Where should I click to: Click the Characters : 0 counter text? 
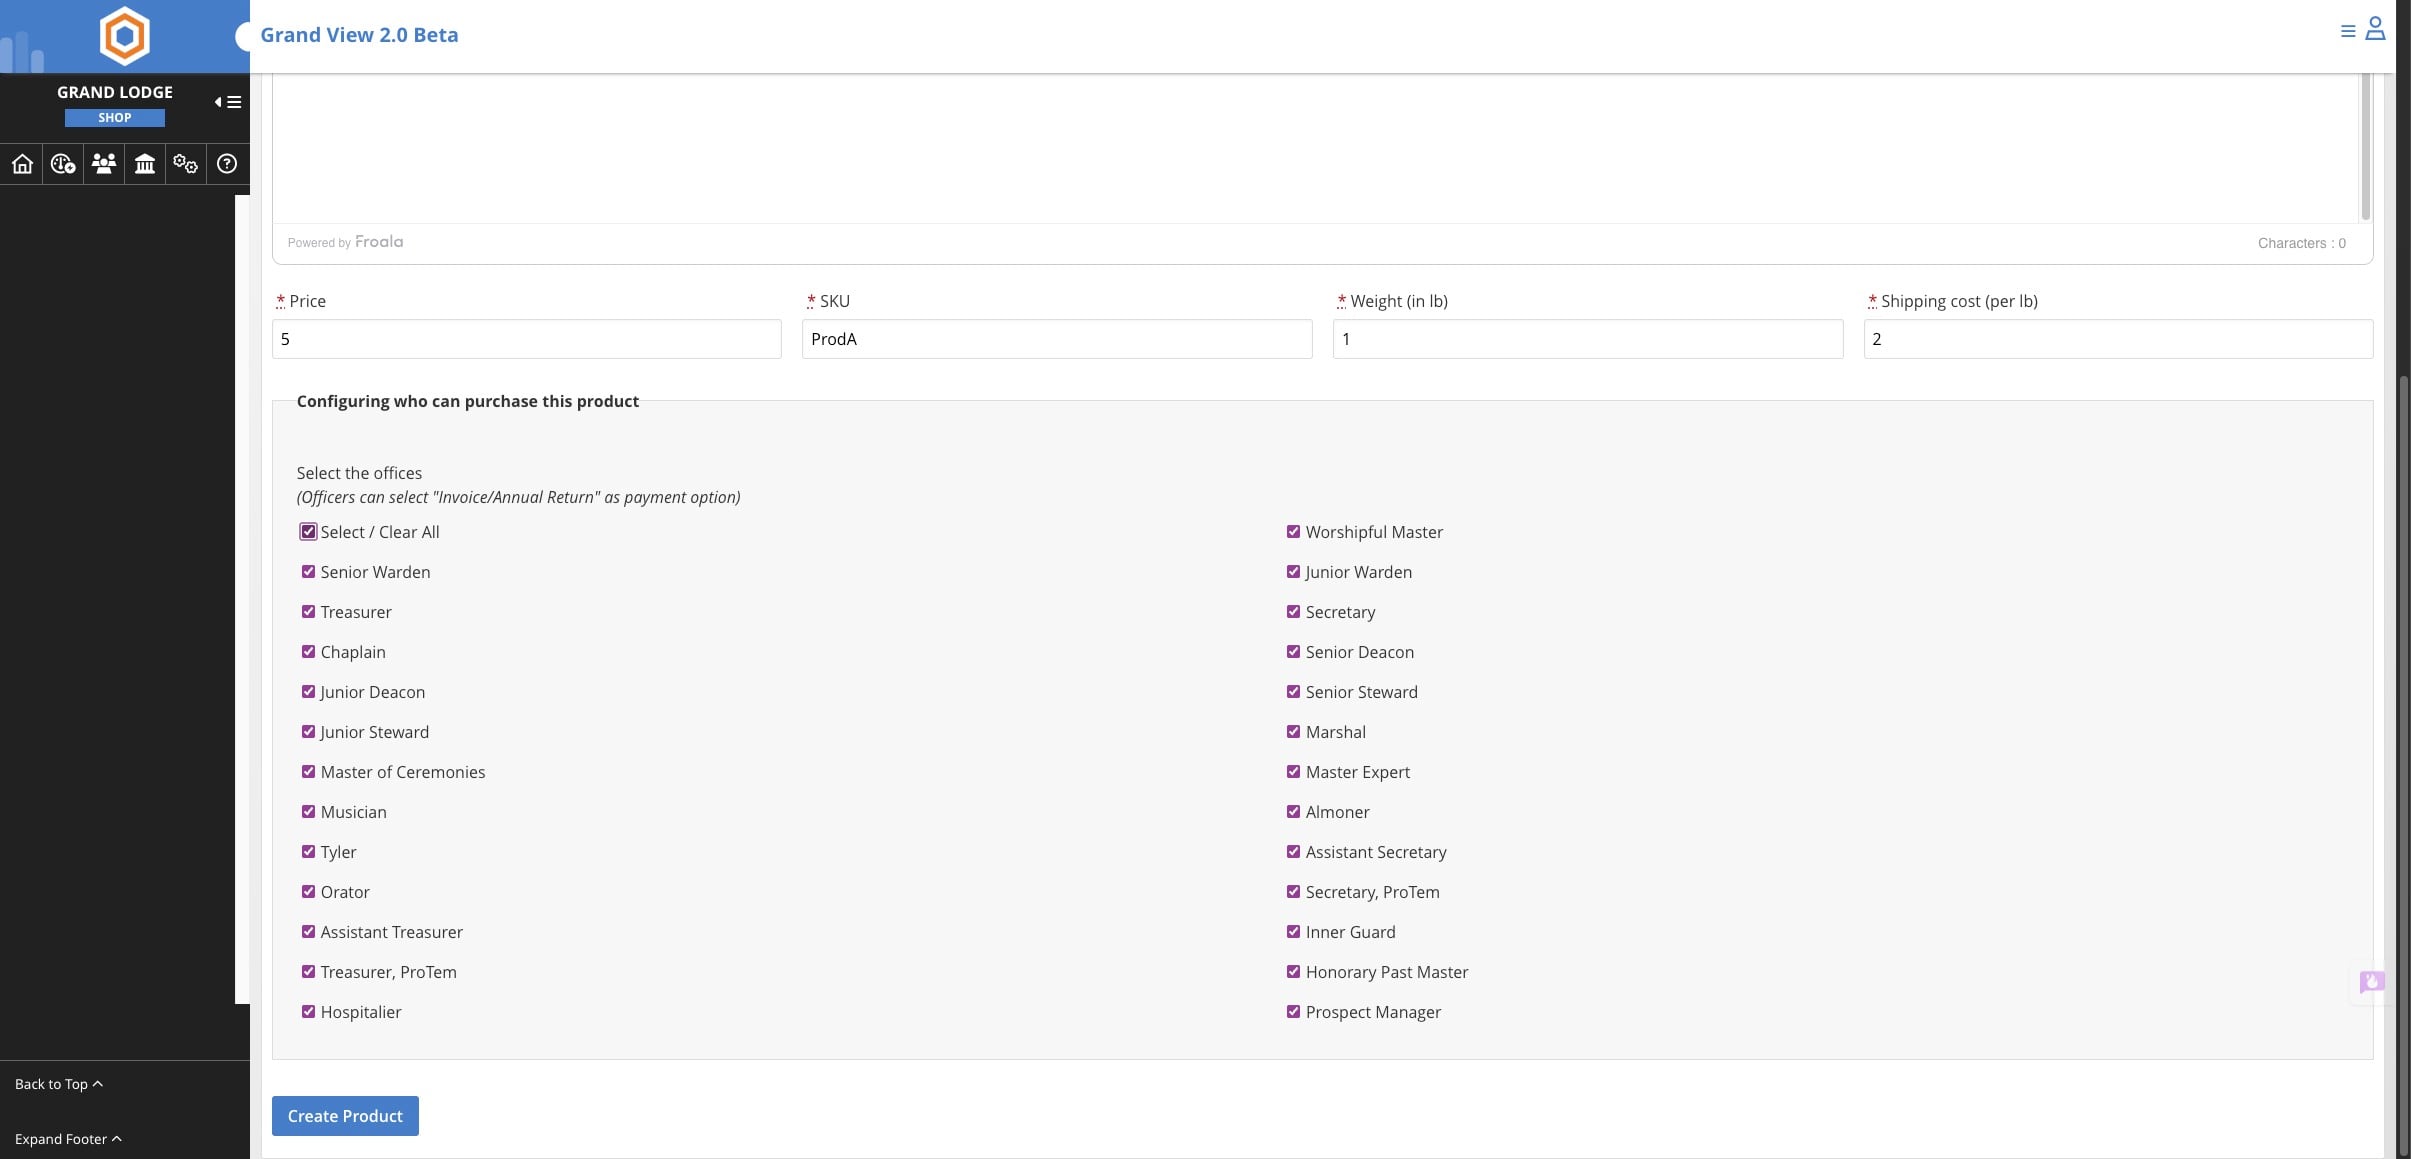pyautogui.click(x=2302, y=243)
